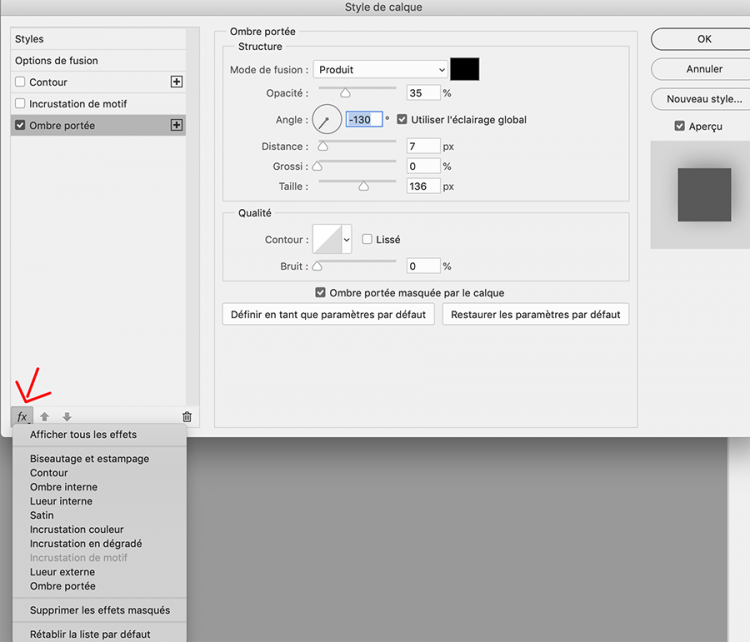Screen dimensions: 750x642
Task: Toggle Incrustation de motif checkbox
Action: click(x=20, y=104)
